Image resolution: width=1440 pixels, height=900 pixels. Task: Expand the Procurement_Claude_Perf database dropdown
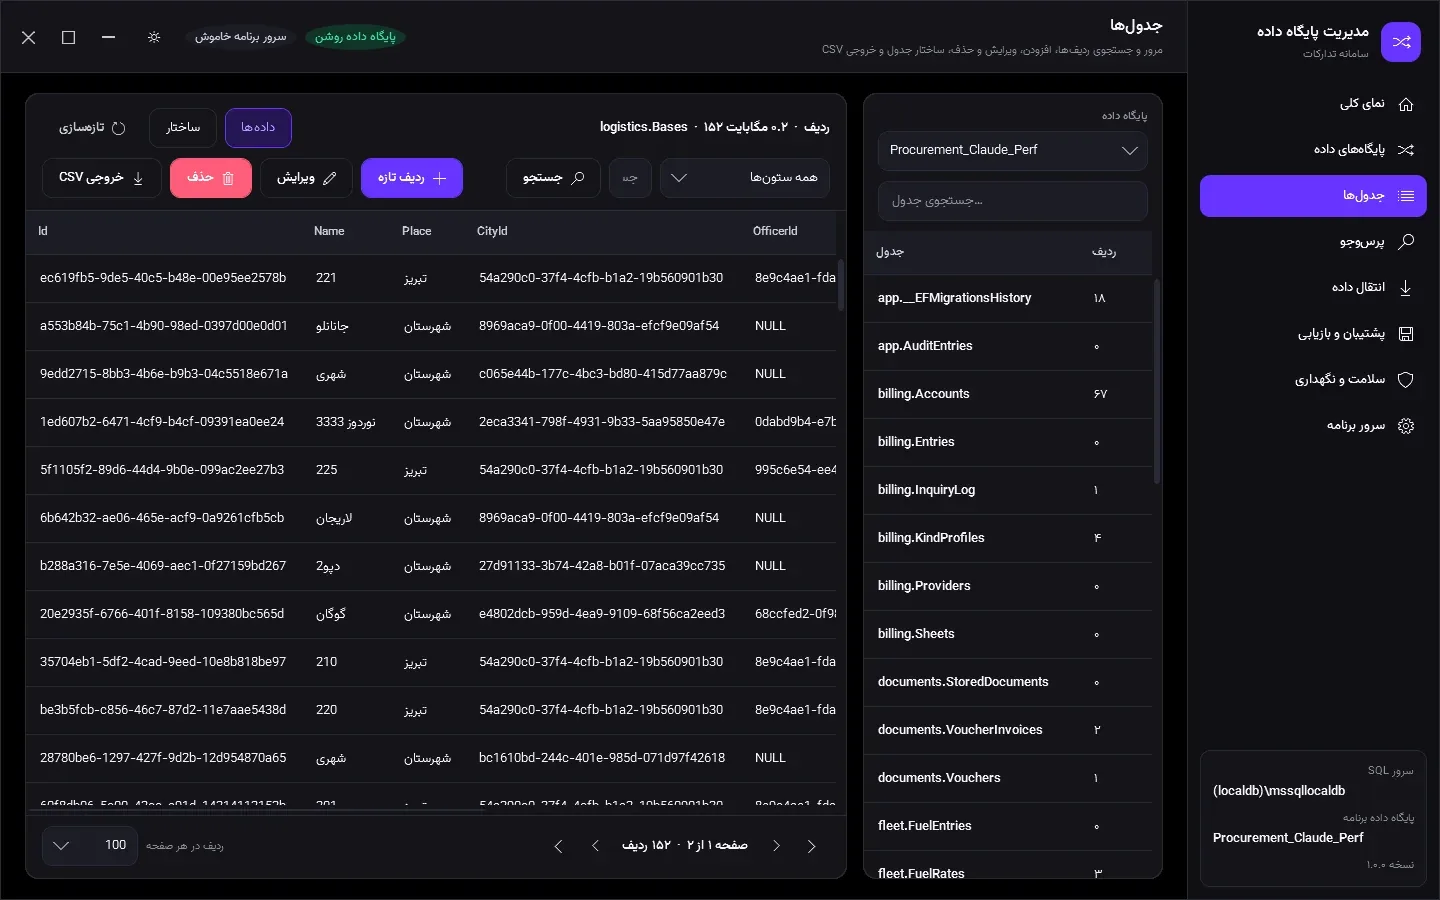pyautogui.click(x=1013, y=151)
